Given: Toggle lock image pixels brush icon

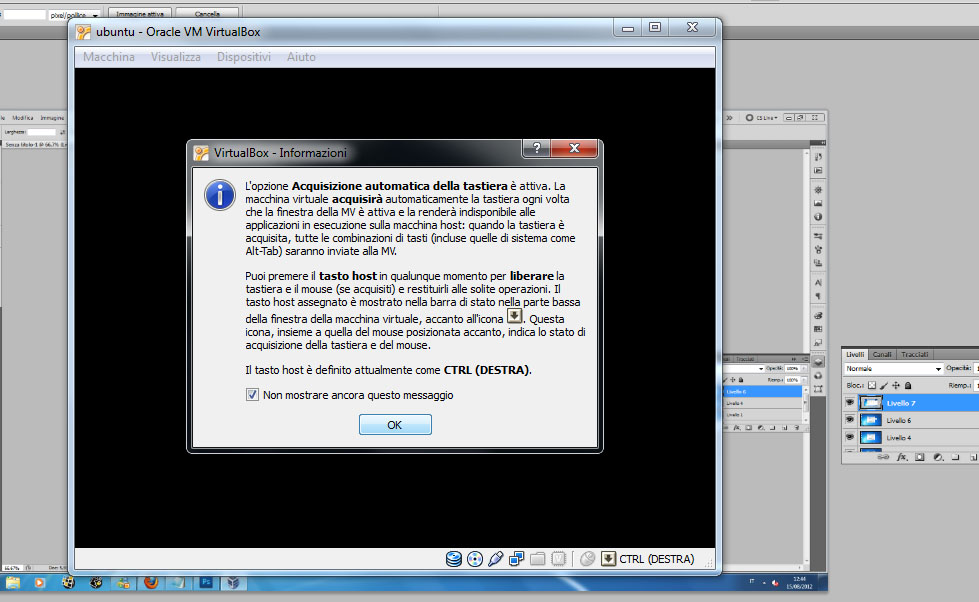Looking at the screenshot, I should pyautogui.click(x=884, y=386).
